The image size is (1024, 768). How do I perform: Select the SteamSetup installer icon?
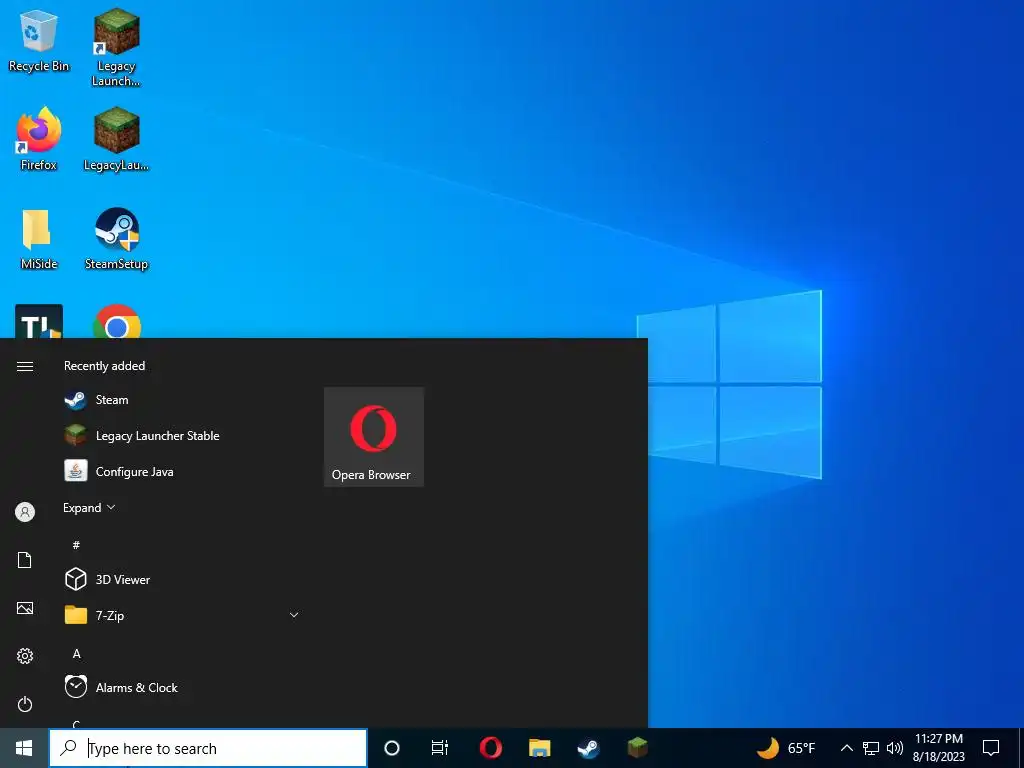pyautogui.click(x=116, y=239)
